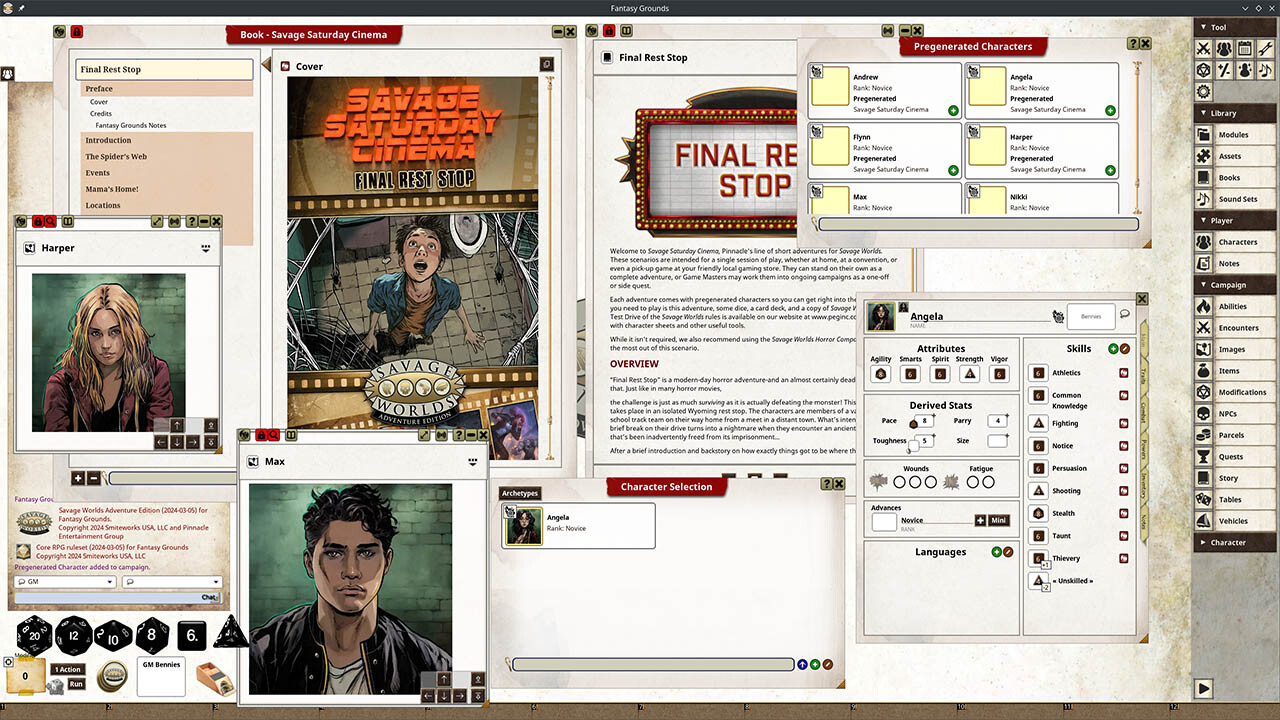Roll the black d20 die
1280x720 pixels.
click(x=33, y=637)
